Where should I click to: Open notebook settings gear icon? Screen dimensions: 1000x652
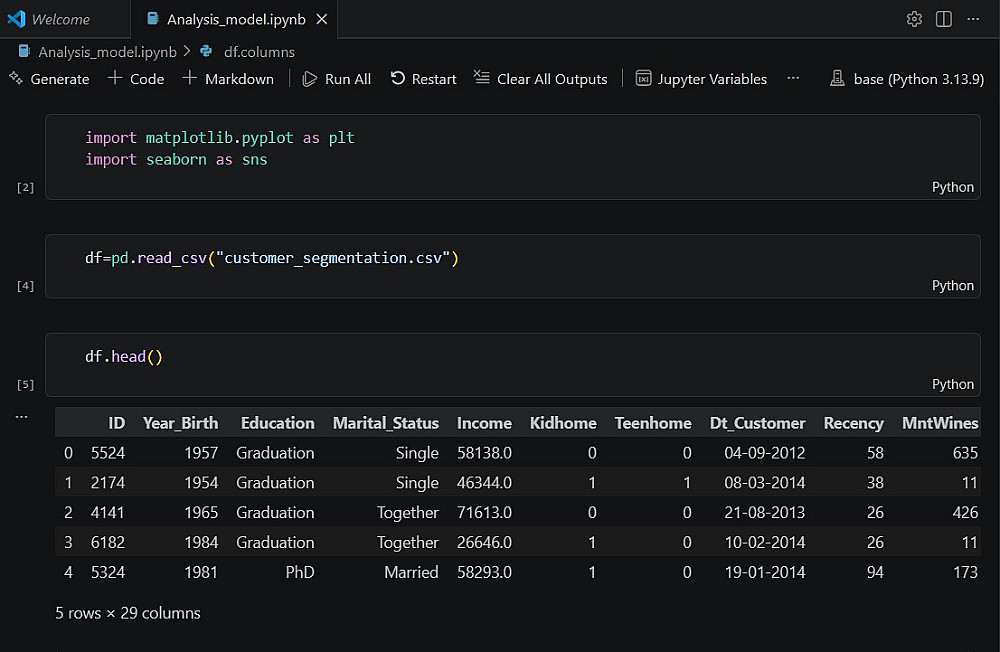point(914,19)
